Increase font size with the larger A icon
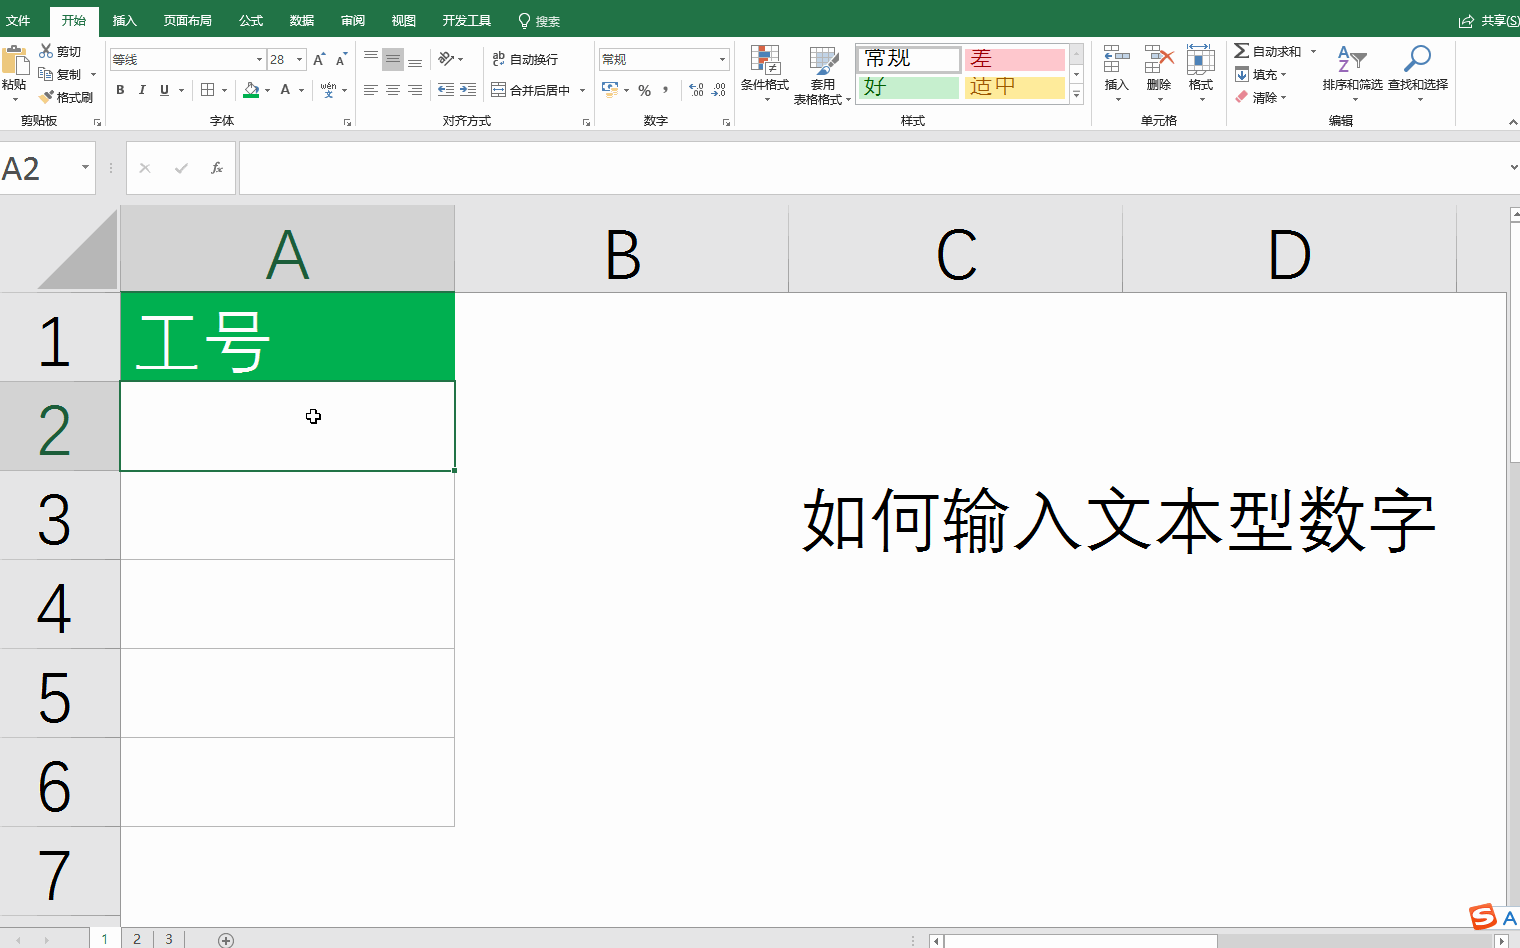This screenshot has width=1520, height=948. pyautogui.click(x=319, y=60)
